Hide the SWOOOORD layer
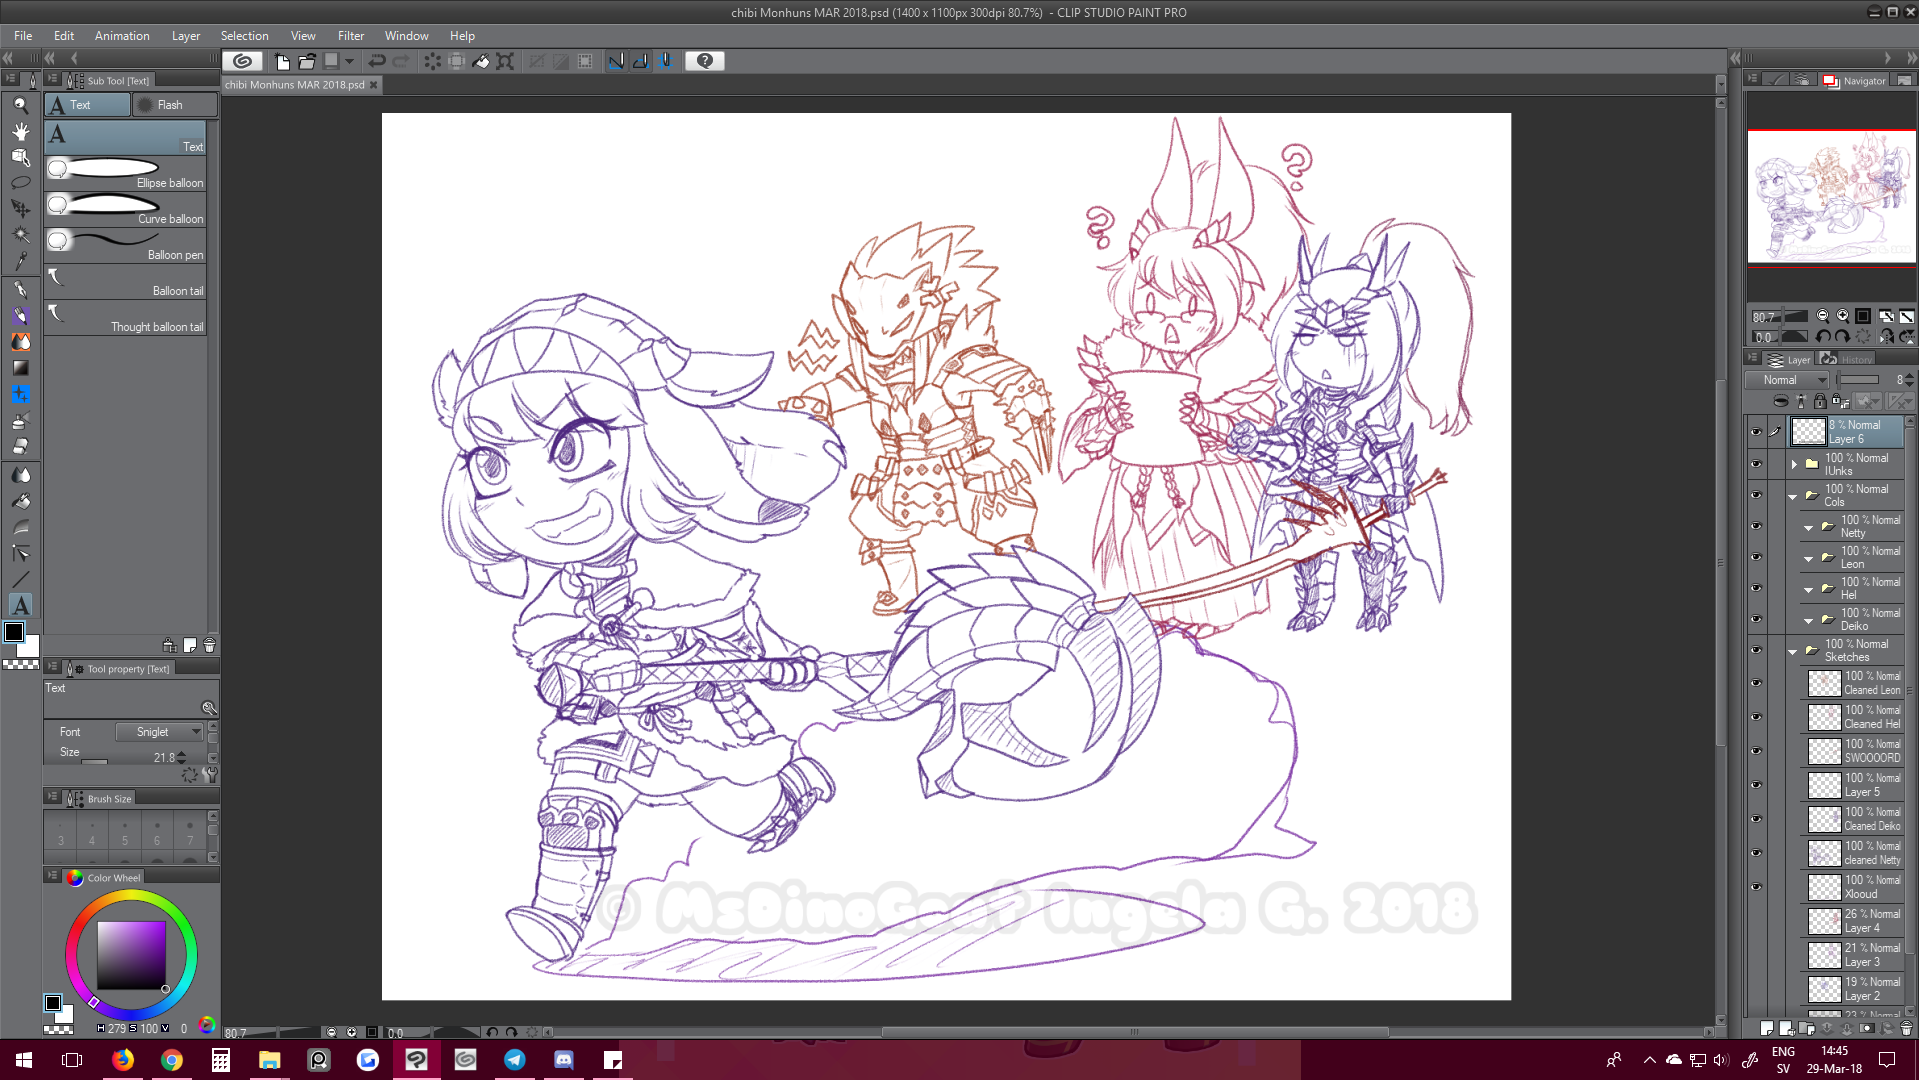The width and height of the screenshot is (1919, 1080). pos(1756,751)
